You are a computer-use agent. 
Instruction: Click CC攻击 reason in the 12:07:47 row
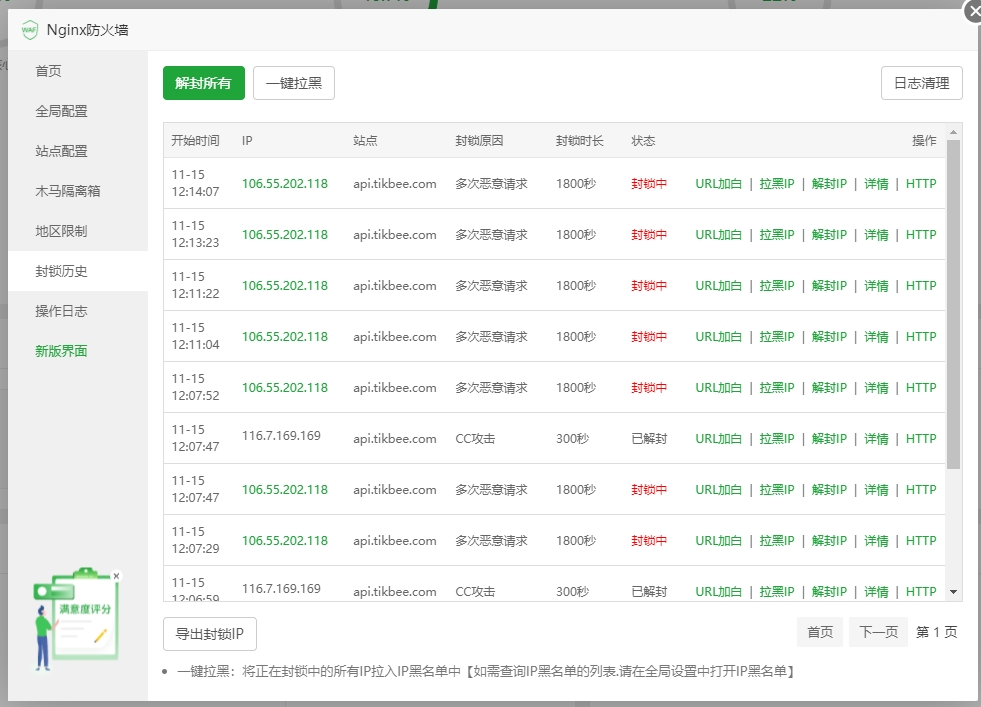(475, 439)
